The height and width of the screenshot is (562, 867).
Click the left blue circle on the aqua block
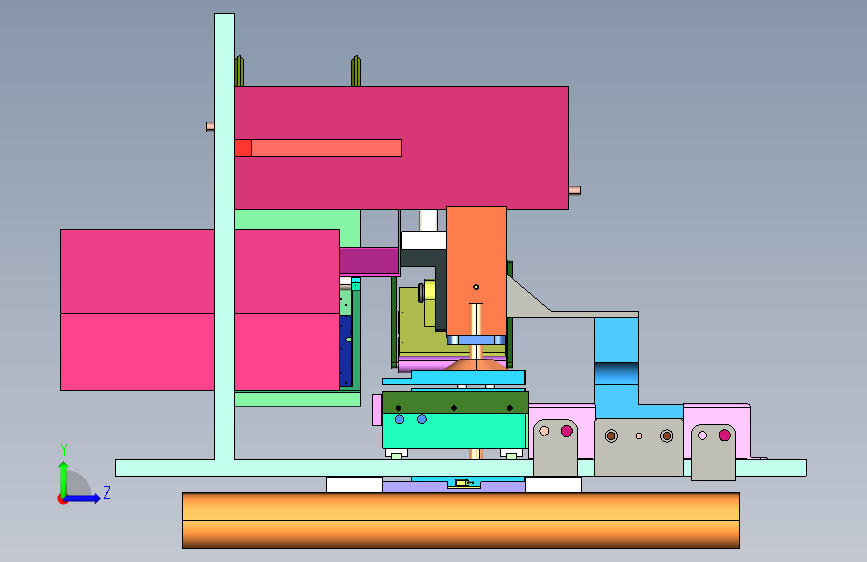click(x=400, y=420)
